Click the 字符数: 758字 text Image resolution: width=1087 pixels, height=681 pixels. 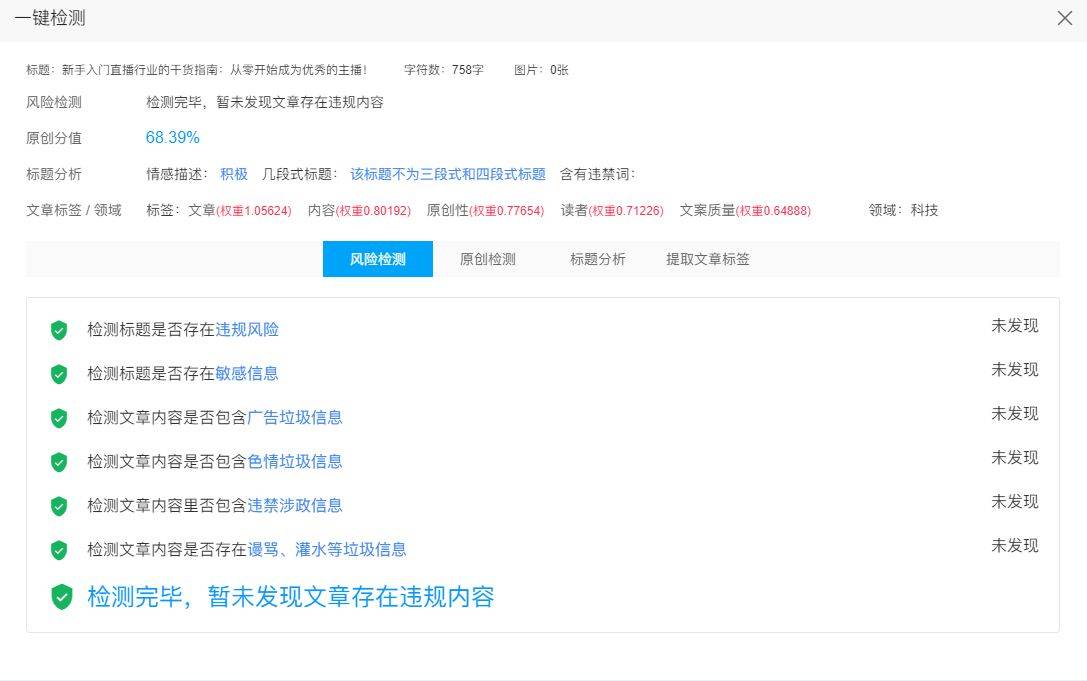click(x=444, y=70)
